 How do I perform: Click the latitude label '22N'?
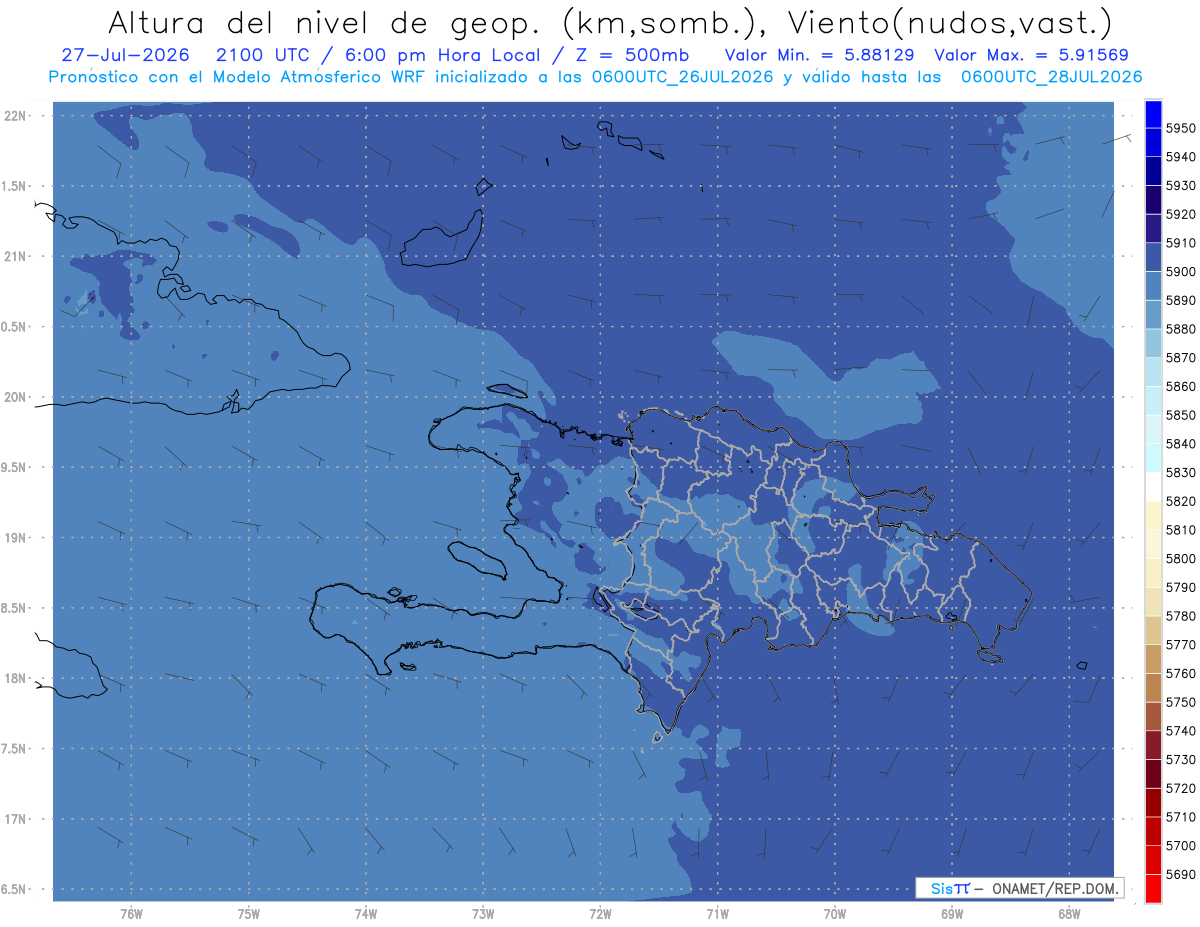pyautogui.click(x=17, y=116)
